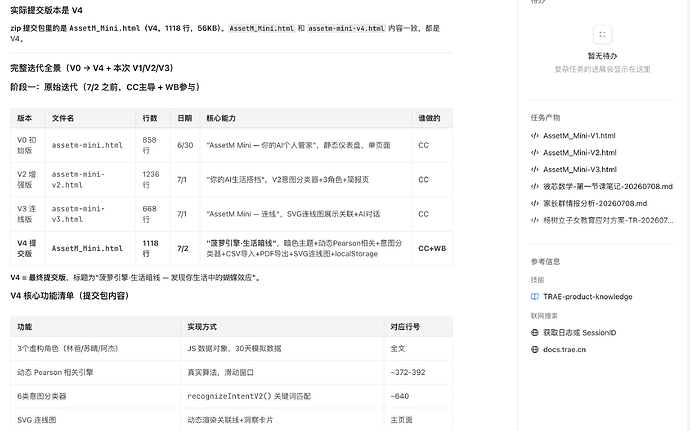Click file icon for 家长群情报分析 markdown
The width and height of the screenshot is (690, 431).
pyautogui.click(x=535, y=203)
